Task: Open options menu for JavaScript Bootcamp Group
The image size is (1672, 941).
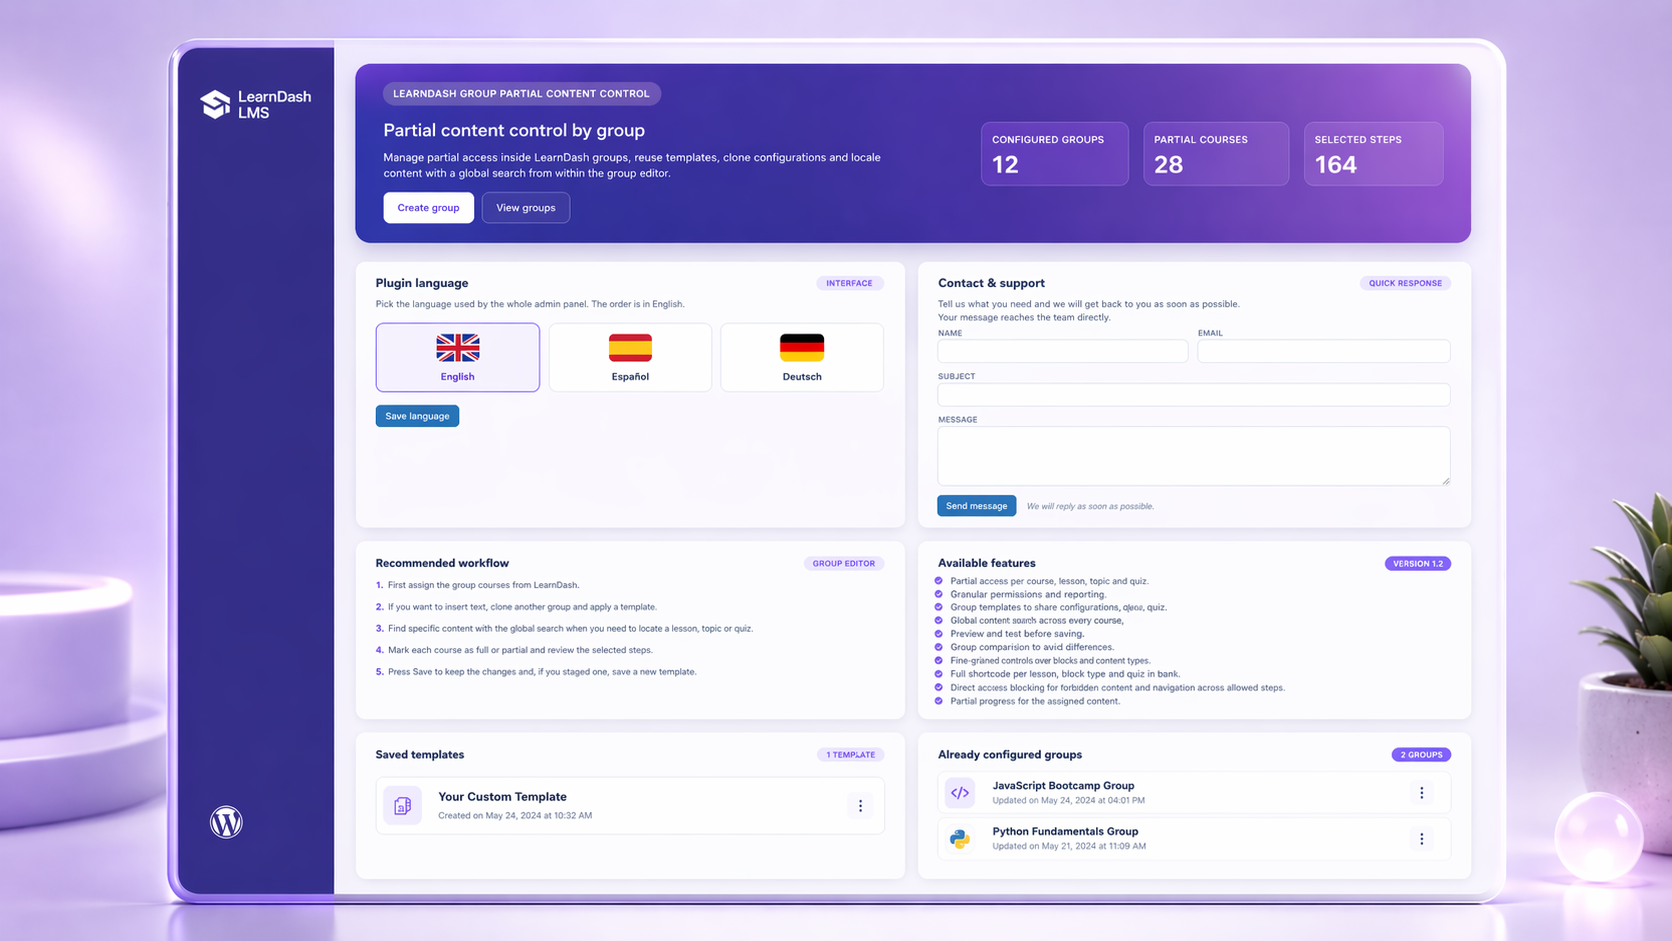Action: tap(1421, 792)
